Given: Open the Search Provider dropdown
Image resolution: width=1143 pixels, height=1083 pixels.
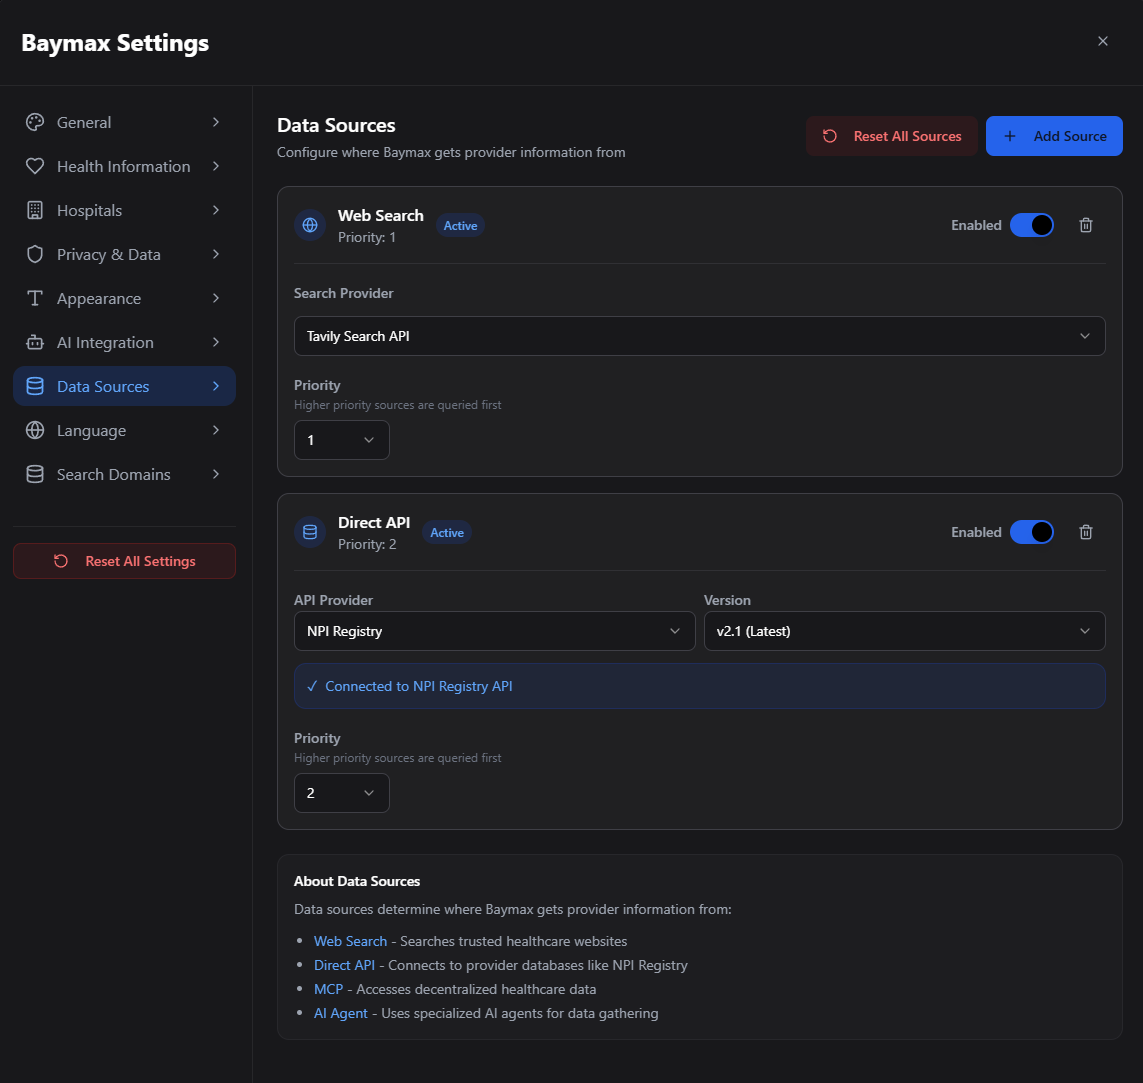Looking at the screenshot, I should coord(700,336).
